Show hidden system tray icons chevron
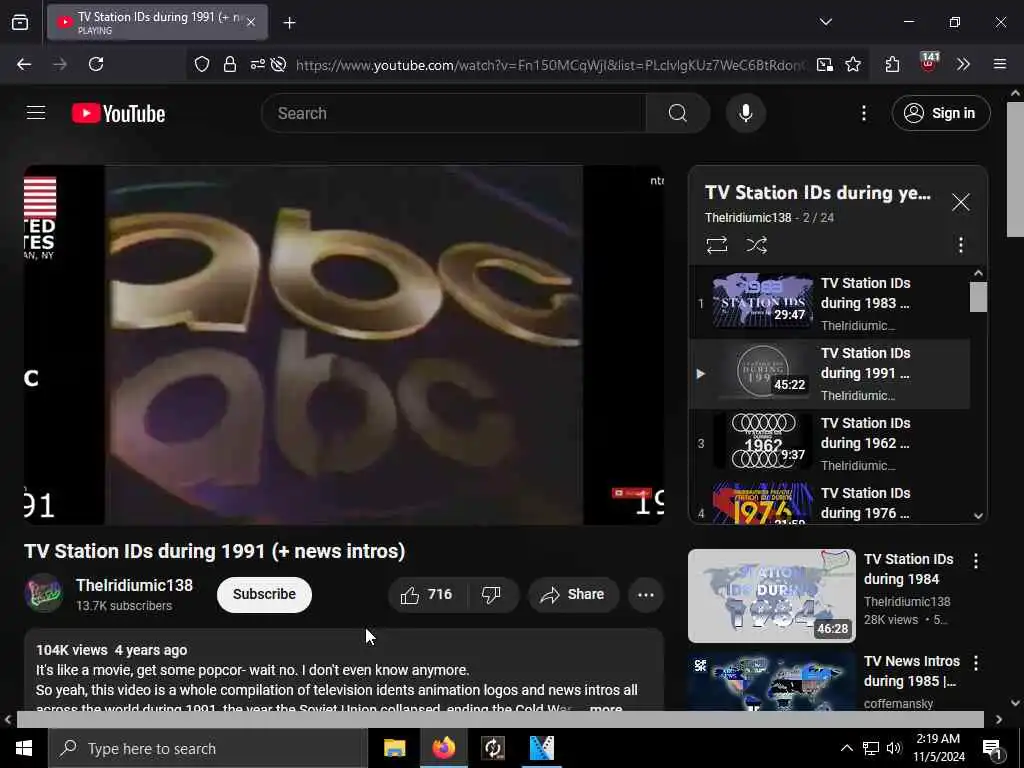Screen dimensions: 1024x768 pos(846,748)
